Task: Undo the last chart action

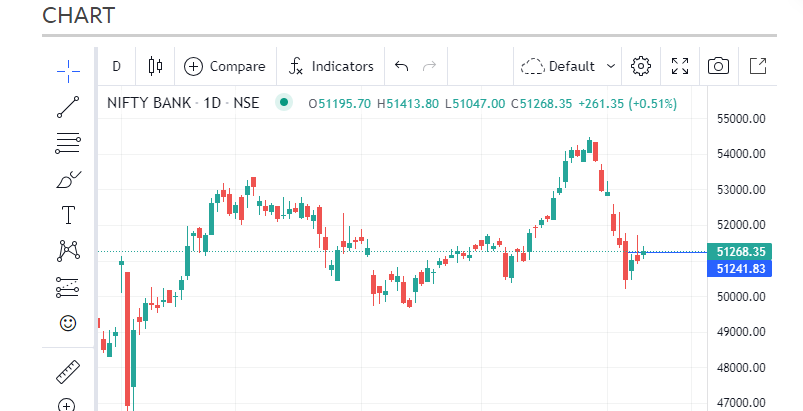Action: [x=402, y=67]
